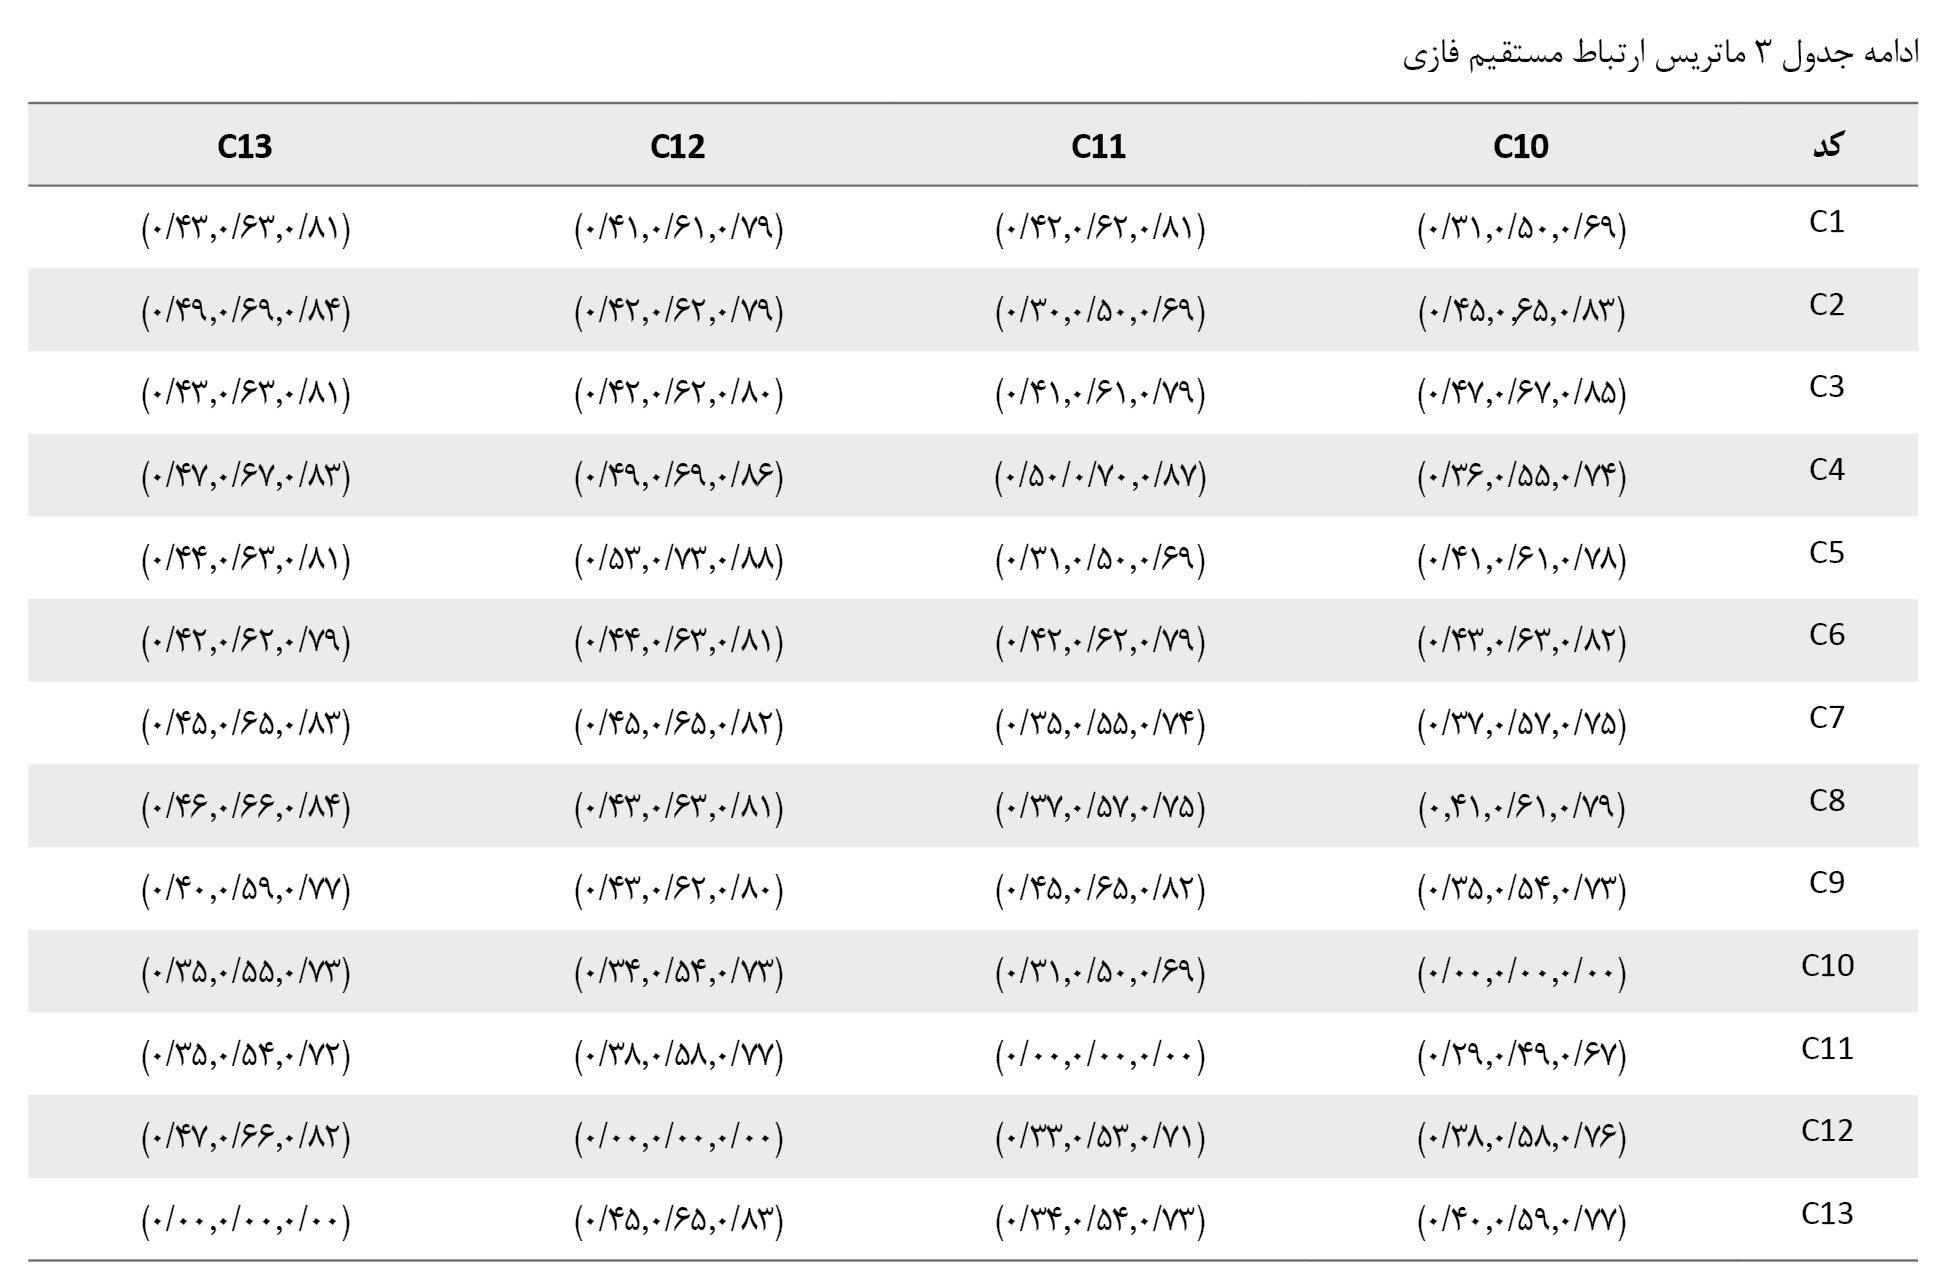
Task: Click the C11 column header
Action: click(1098, 146)
